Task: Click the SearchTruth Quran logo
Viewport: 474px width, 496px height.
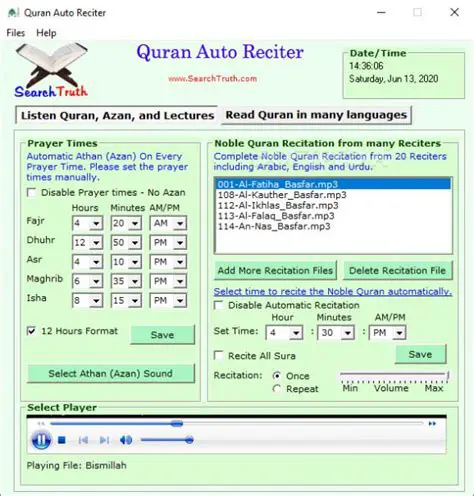Action: [x=51, y=71]
